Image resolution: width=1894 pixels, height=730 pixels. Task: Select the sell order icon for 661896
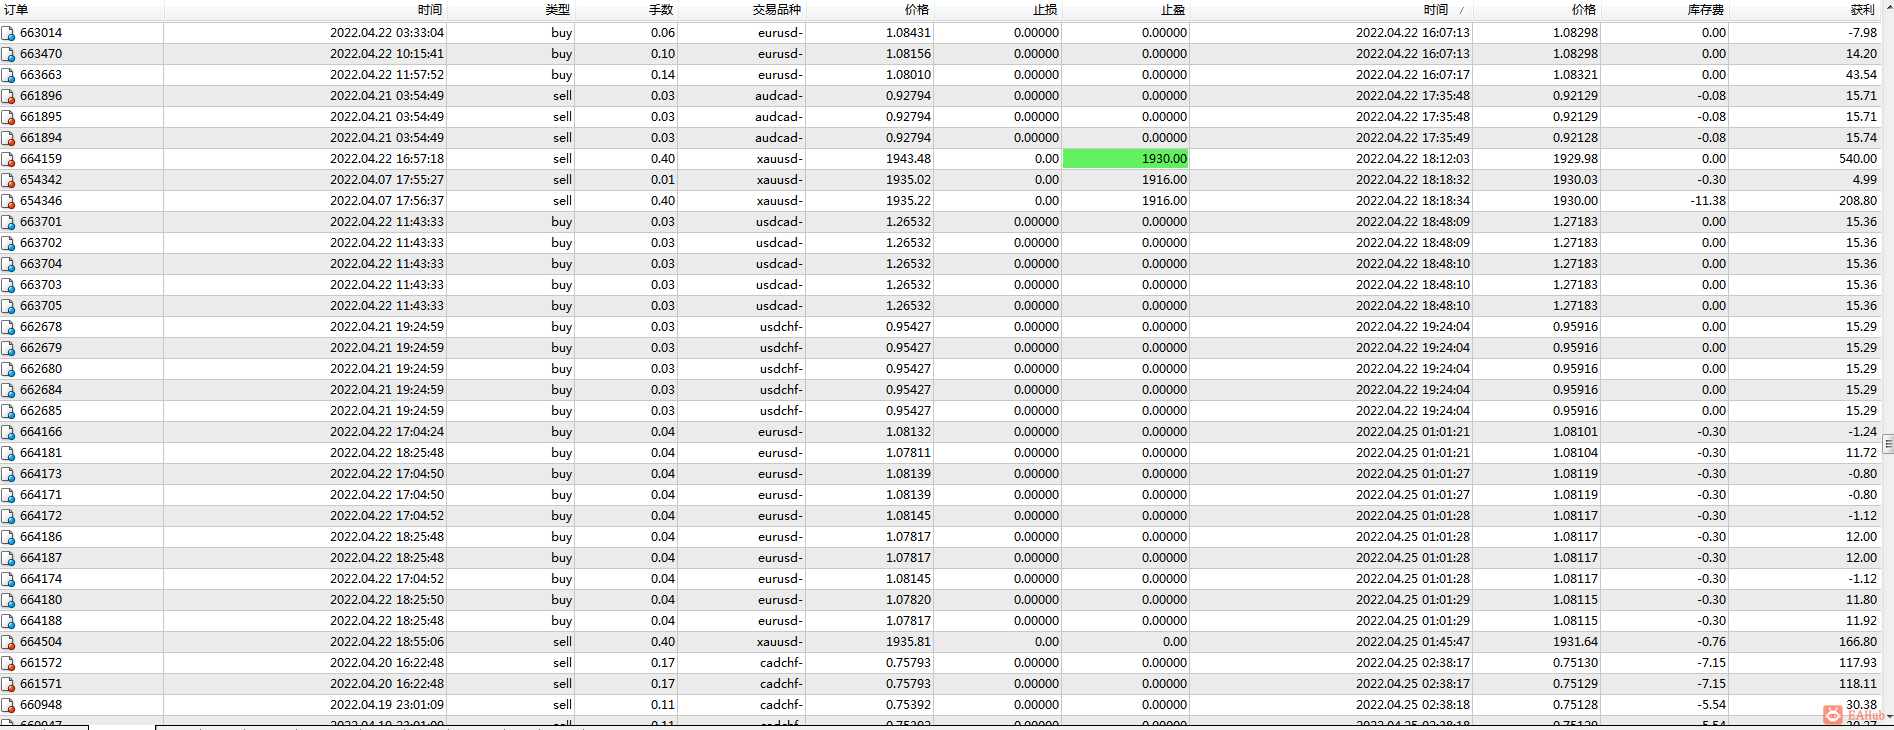tap(8, 96)
